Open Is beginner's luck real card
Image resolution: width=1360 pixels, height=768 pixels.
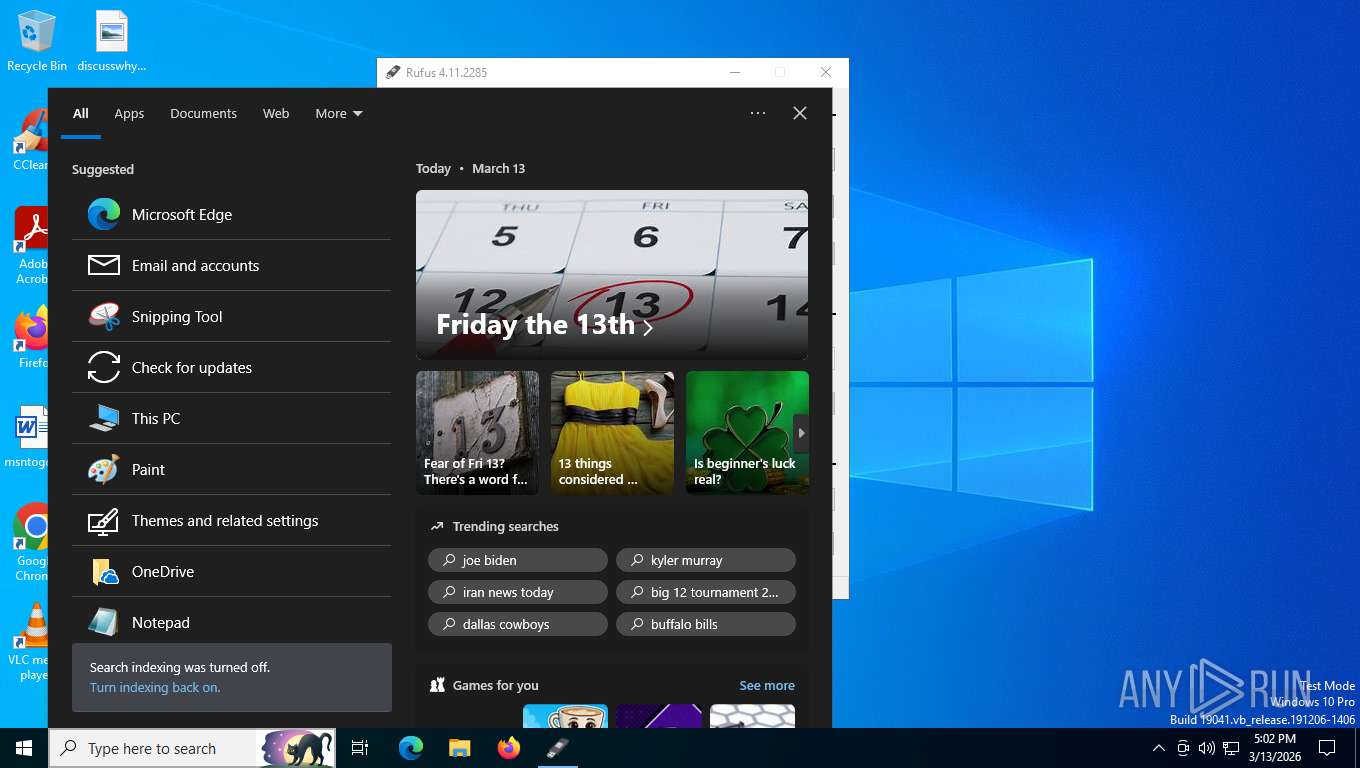[747, 432]
